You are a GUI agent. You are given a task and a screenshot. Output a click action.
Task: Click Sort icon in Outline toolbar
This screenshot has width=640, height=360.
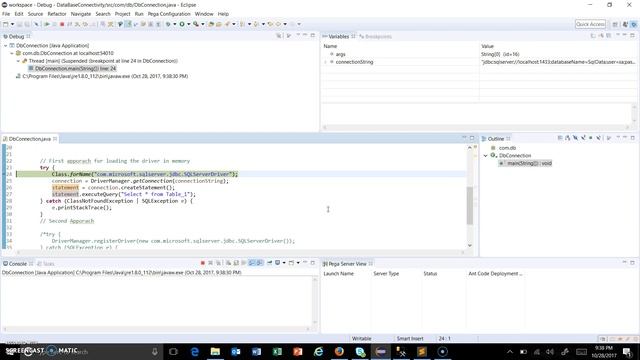pyautogui.click(x=567, y=138)
